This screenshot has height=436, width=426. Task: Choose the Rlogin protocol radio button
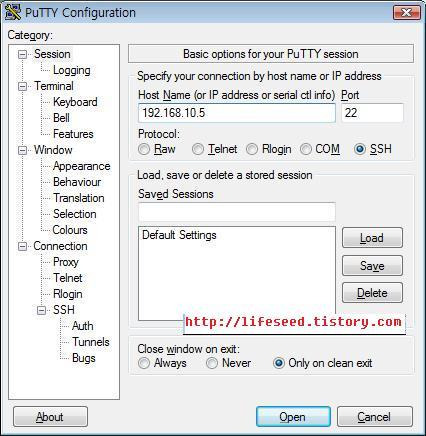click(252, 149)
